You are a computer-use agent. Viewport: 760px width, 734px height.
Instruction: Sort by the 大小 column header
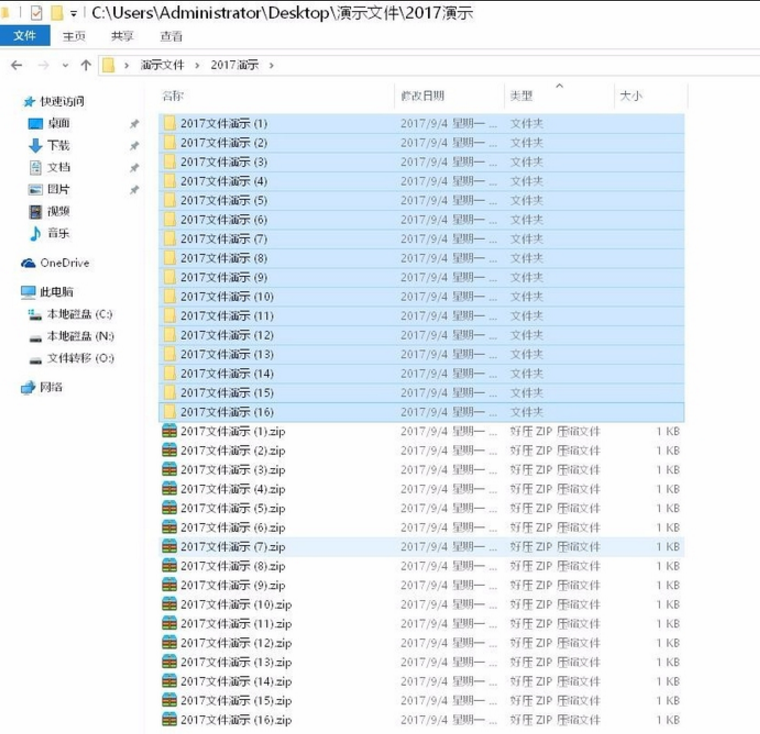click(x=631, y=96)
